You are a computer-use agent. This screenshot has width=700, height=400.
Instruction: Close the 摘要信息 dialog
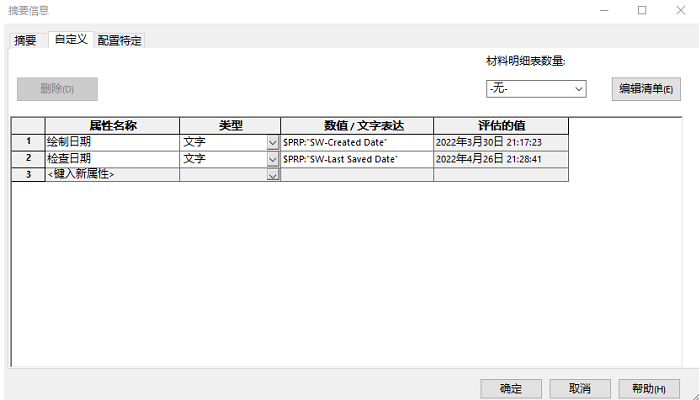pyautogui.click(x=680, y=10)
